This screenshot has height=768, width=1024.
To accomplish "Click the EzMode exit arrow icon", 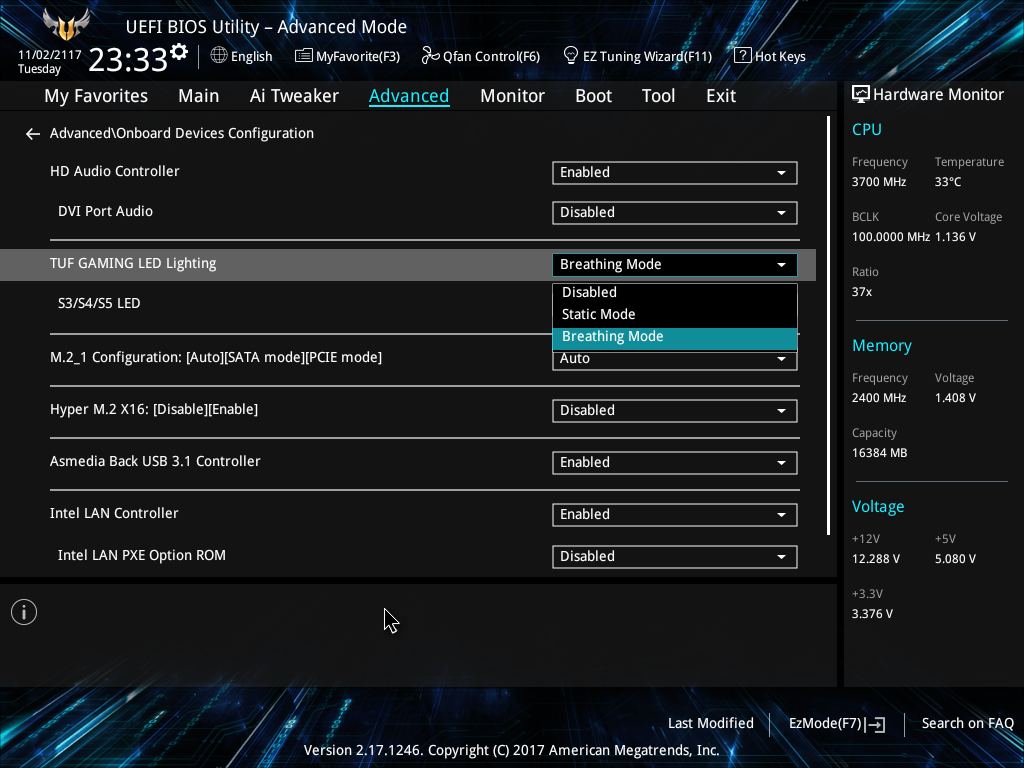I will click(876, 724).
